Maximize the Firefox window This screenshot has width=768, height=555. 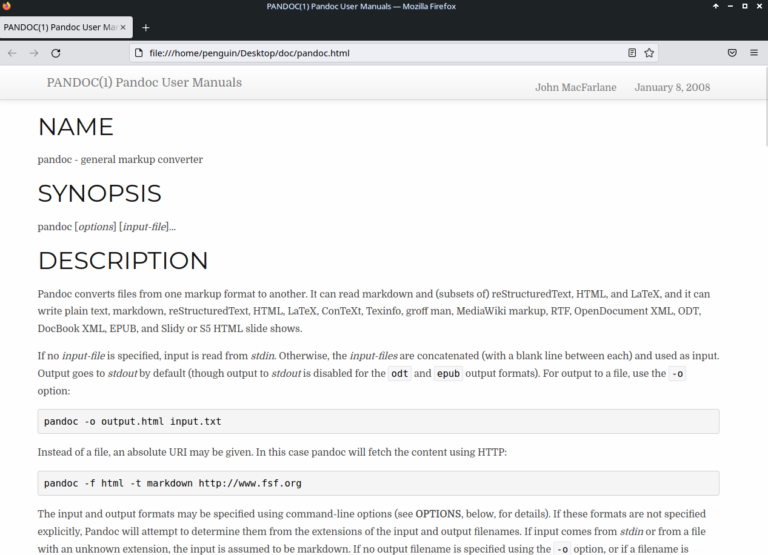click(745, 6)
